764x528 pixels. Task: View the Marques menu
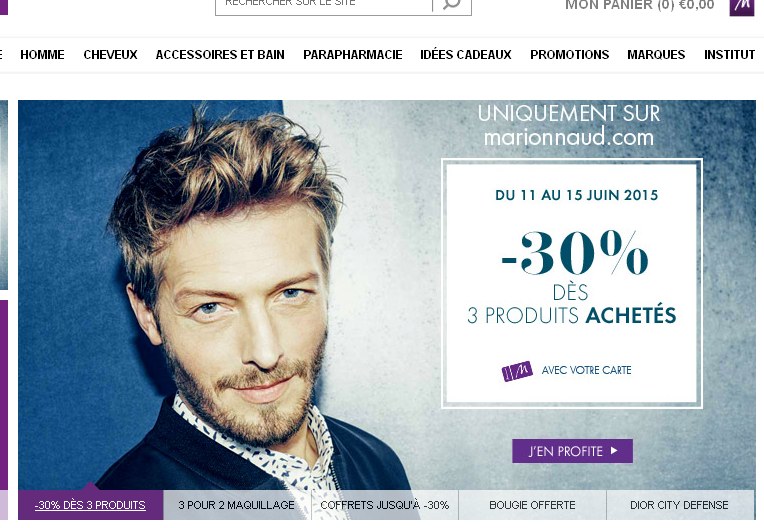tap(656, 55)
